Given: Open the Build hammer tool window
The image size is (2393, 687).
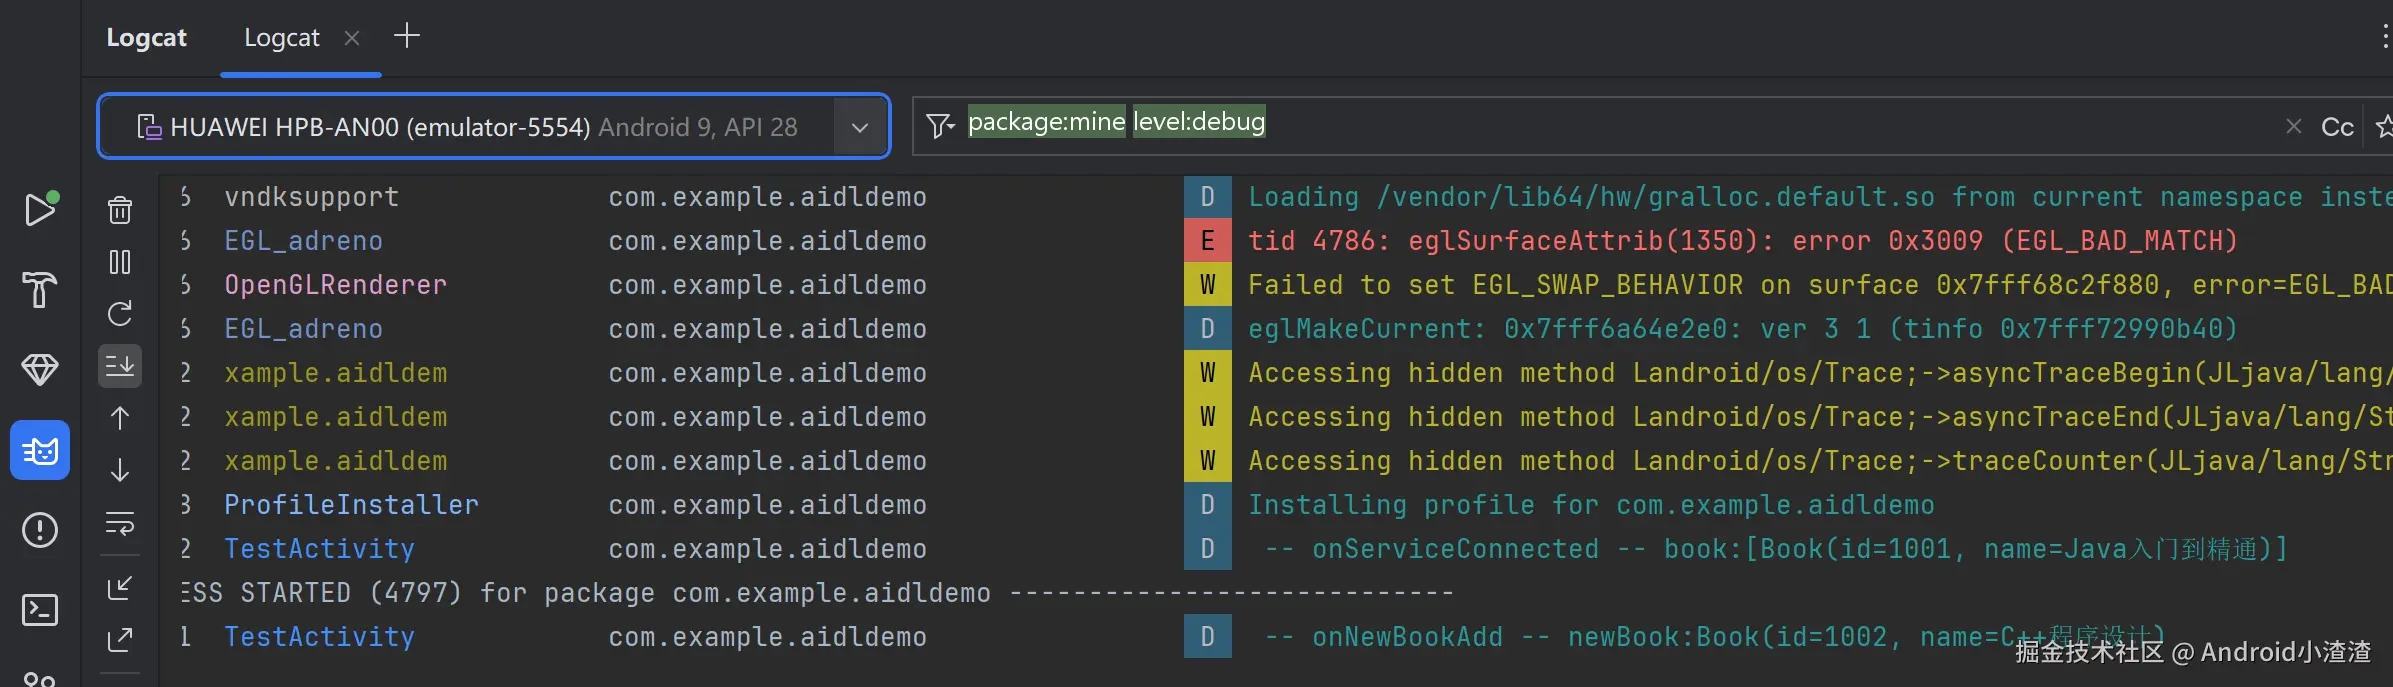Looking at the screenshot, I should (40, 290).
